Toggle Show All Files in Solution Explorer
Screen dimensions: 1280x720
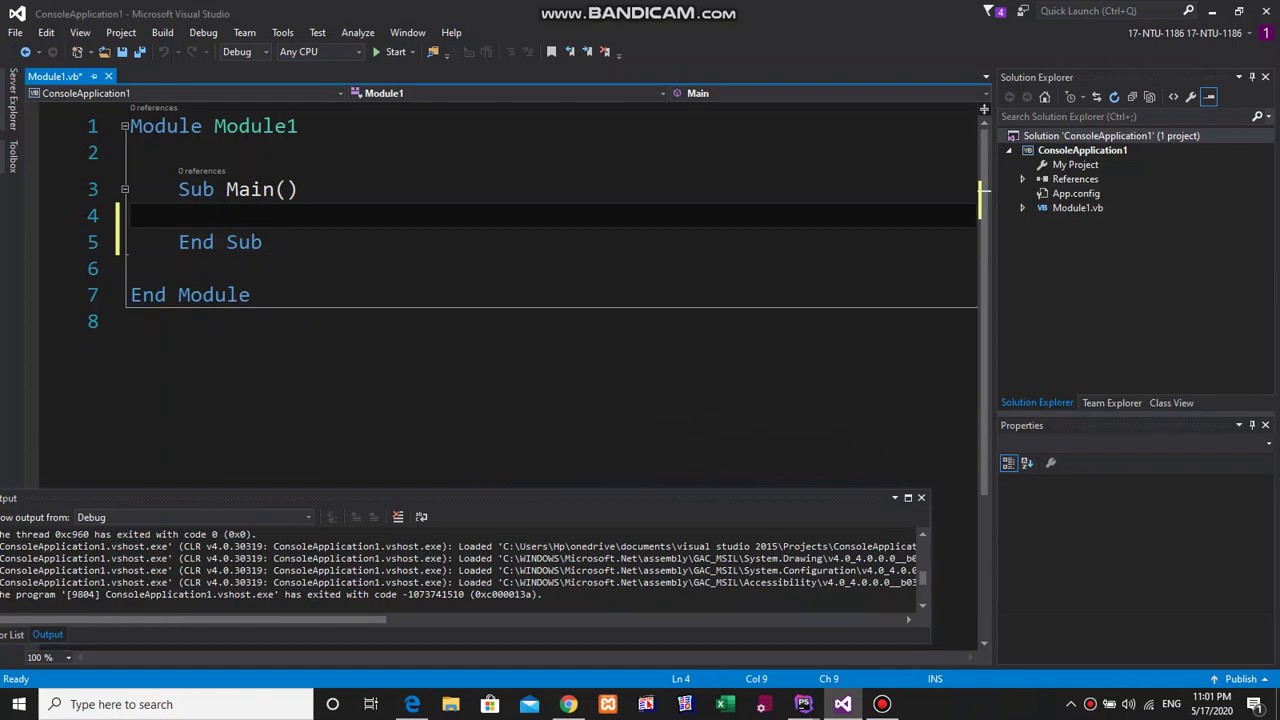tap(1150, 97)
